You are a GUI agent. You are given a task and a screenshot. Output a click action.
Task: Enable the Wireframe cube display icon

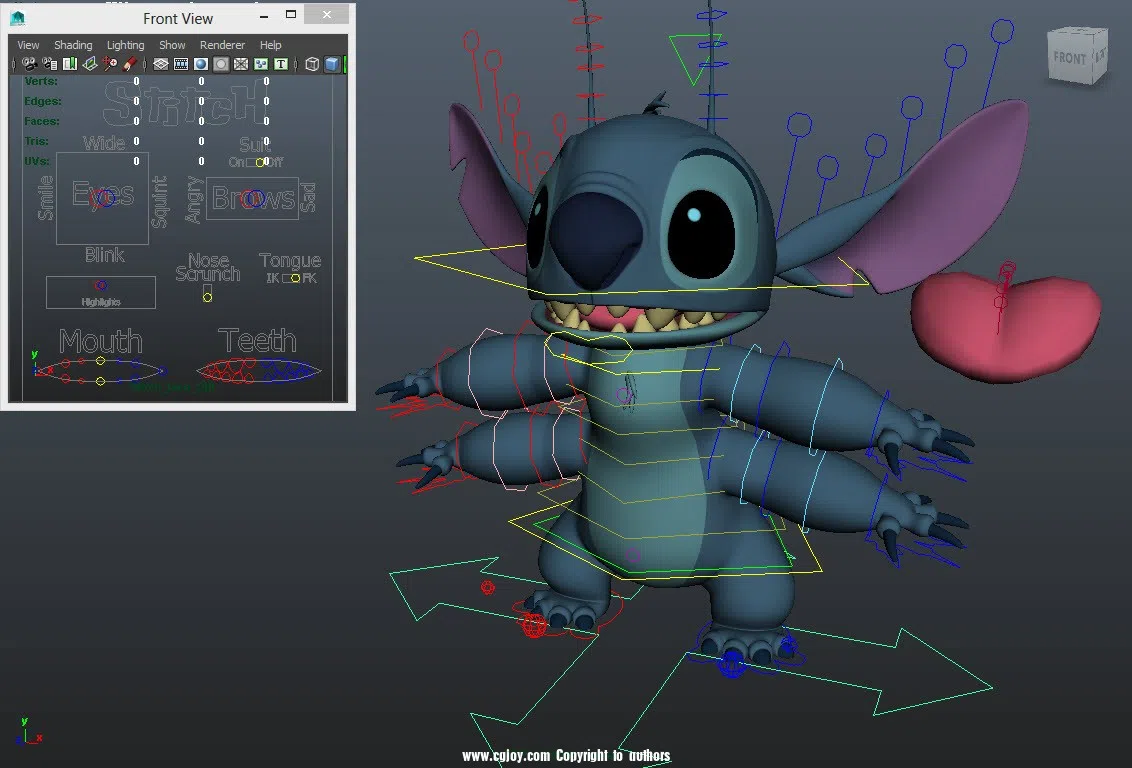coord(312,64)
